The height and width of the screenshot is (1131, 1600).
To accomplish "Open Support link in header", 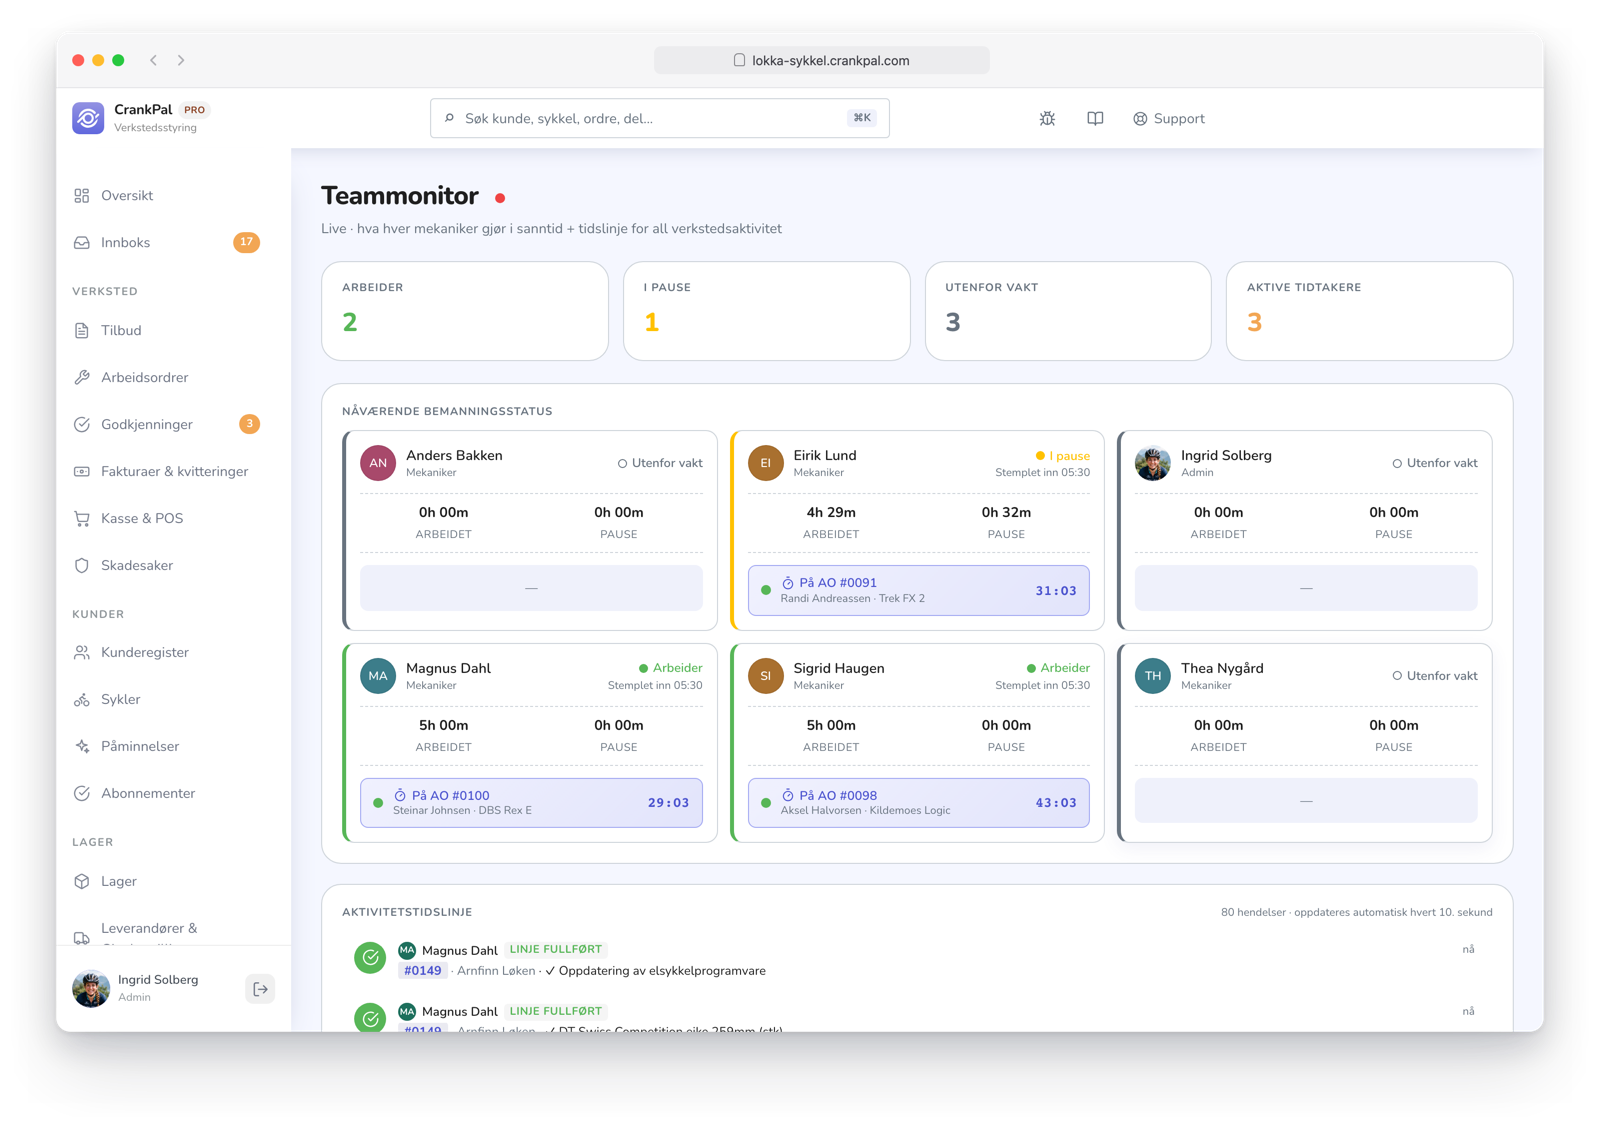I will (x=1168, y=118).
